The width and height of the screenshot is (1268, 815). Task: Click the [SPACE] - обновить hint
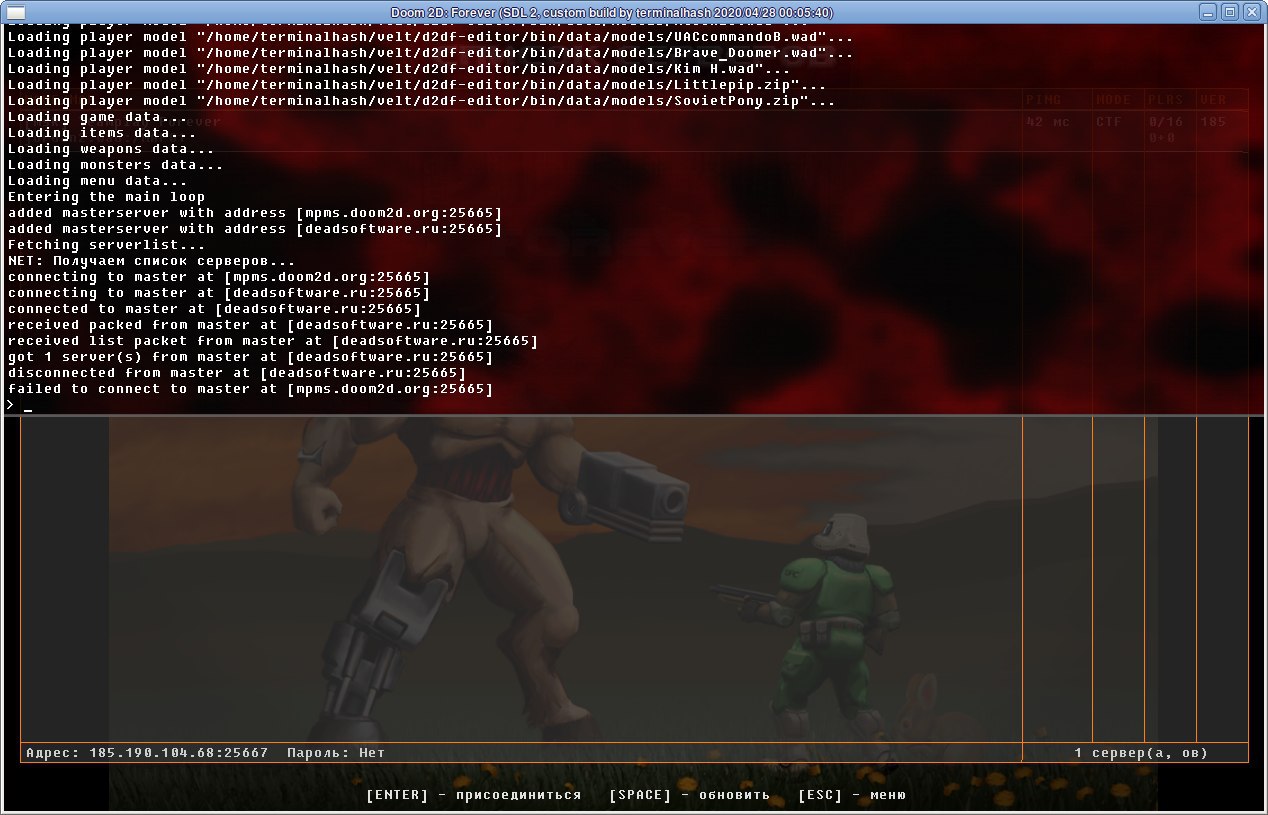point(690,795)
